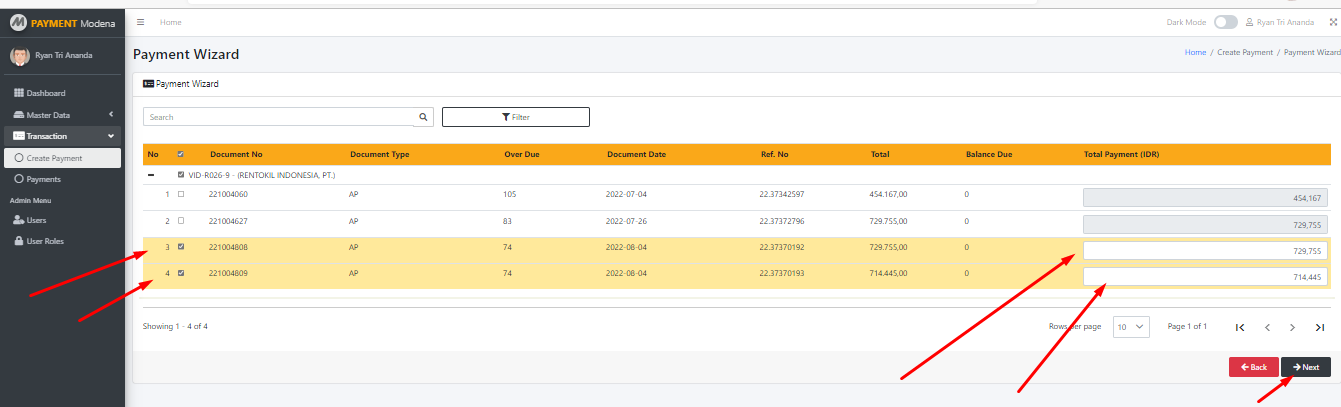
Task: Click the total payment field showing 714,445
Action: coord(1205,277)
